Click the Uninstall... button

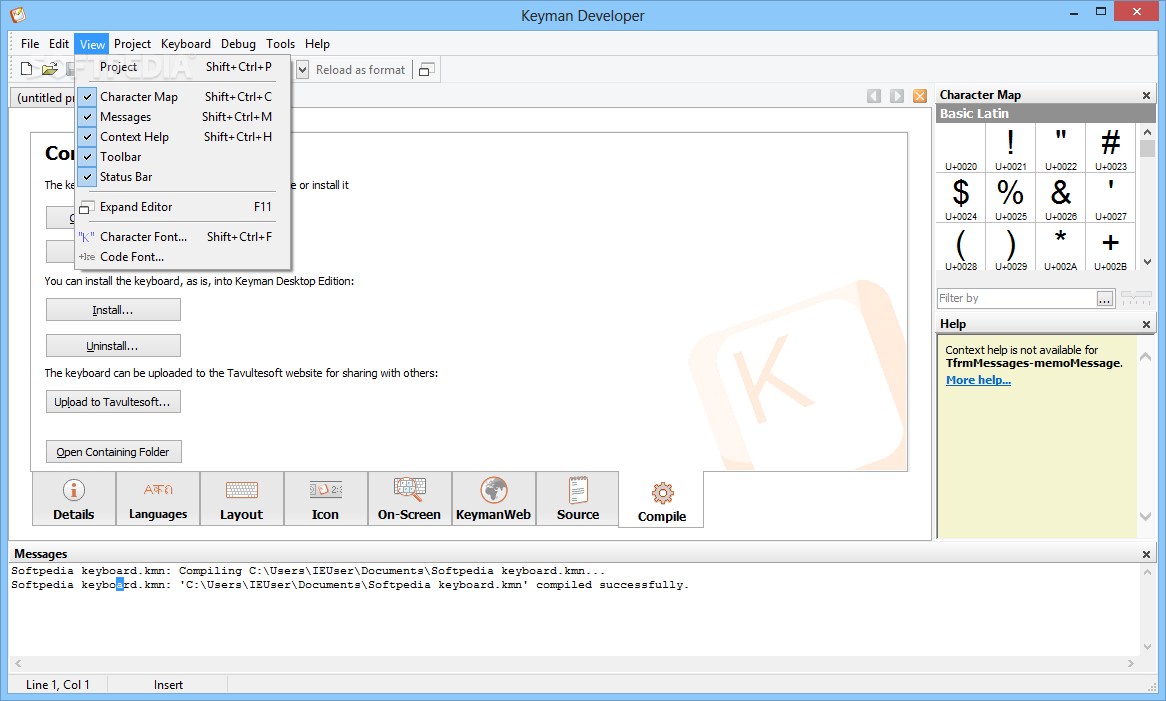click(113, 346)
